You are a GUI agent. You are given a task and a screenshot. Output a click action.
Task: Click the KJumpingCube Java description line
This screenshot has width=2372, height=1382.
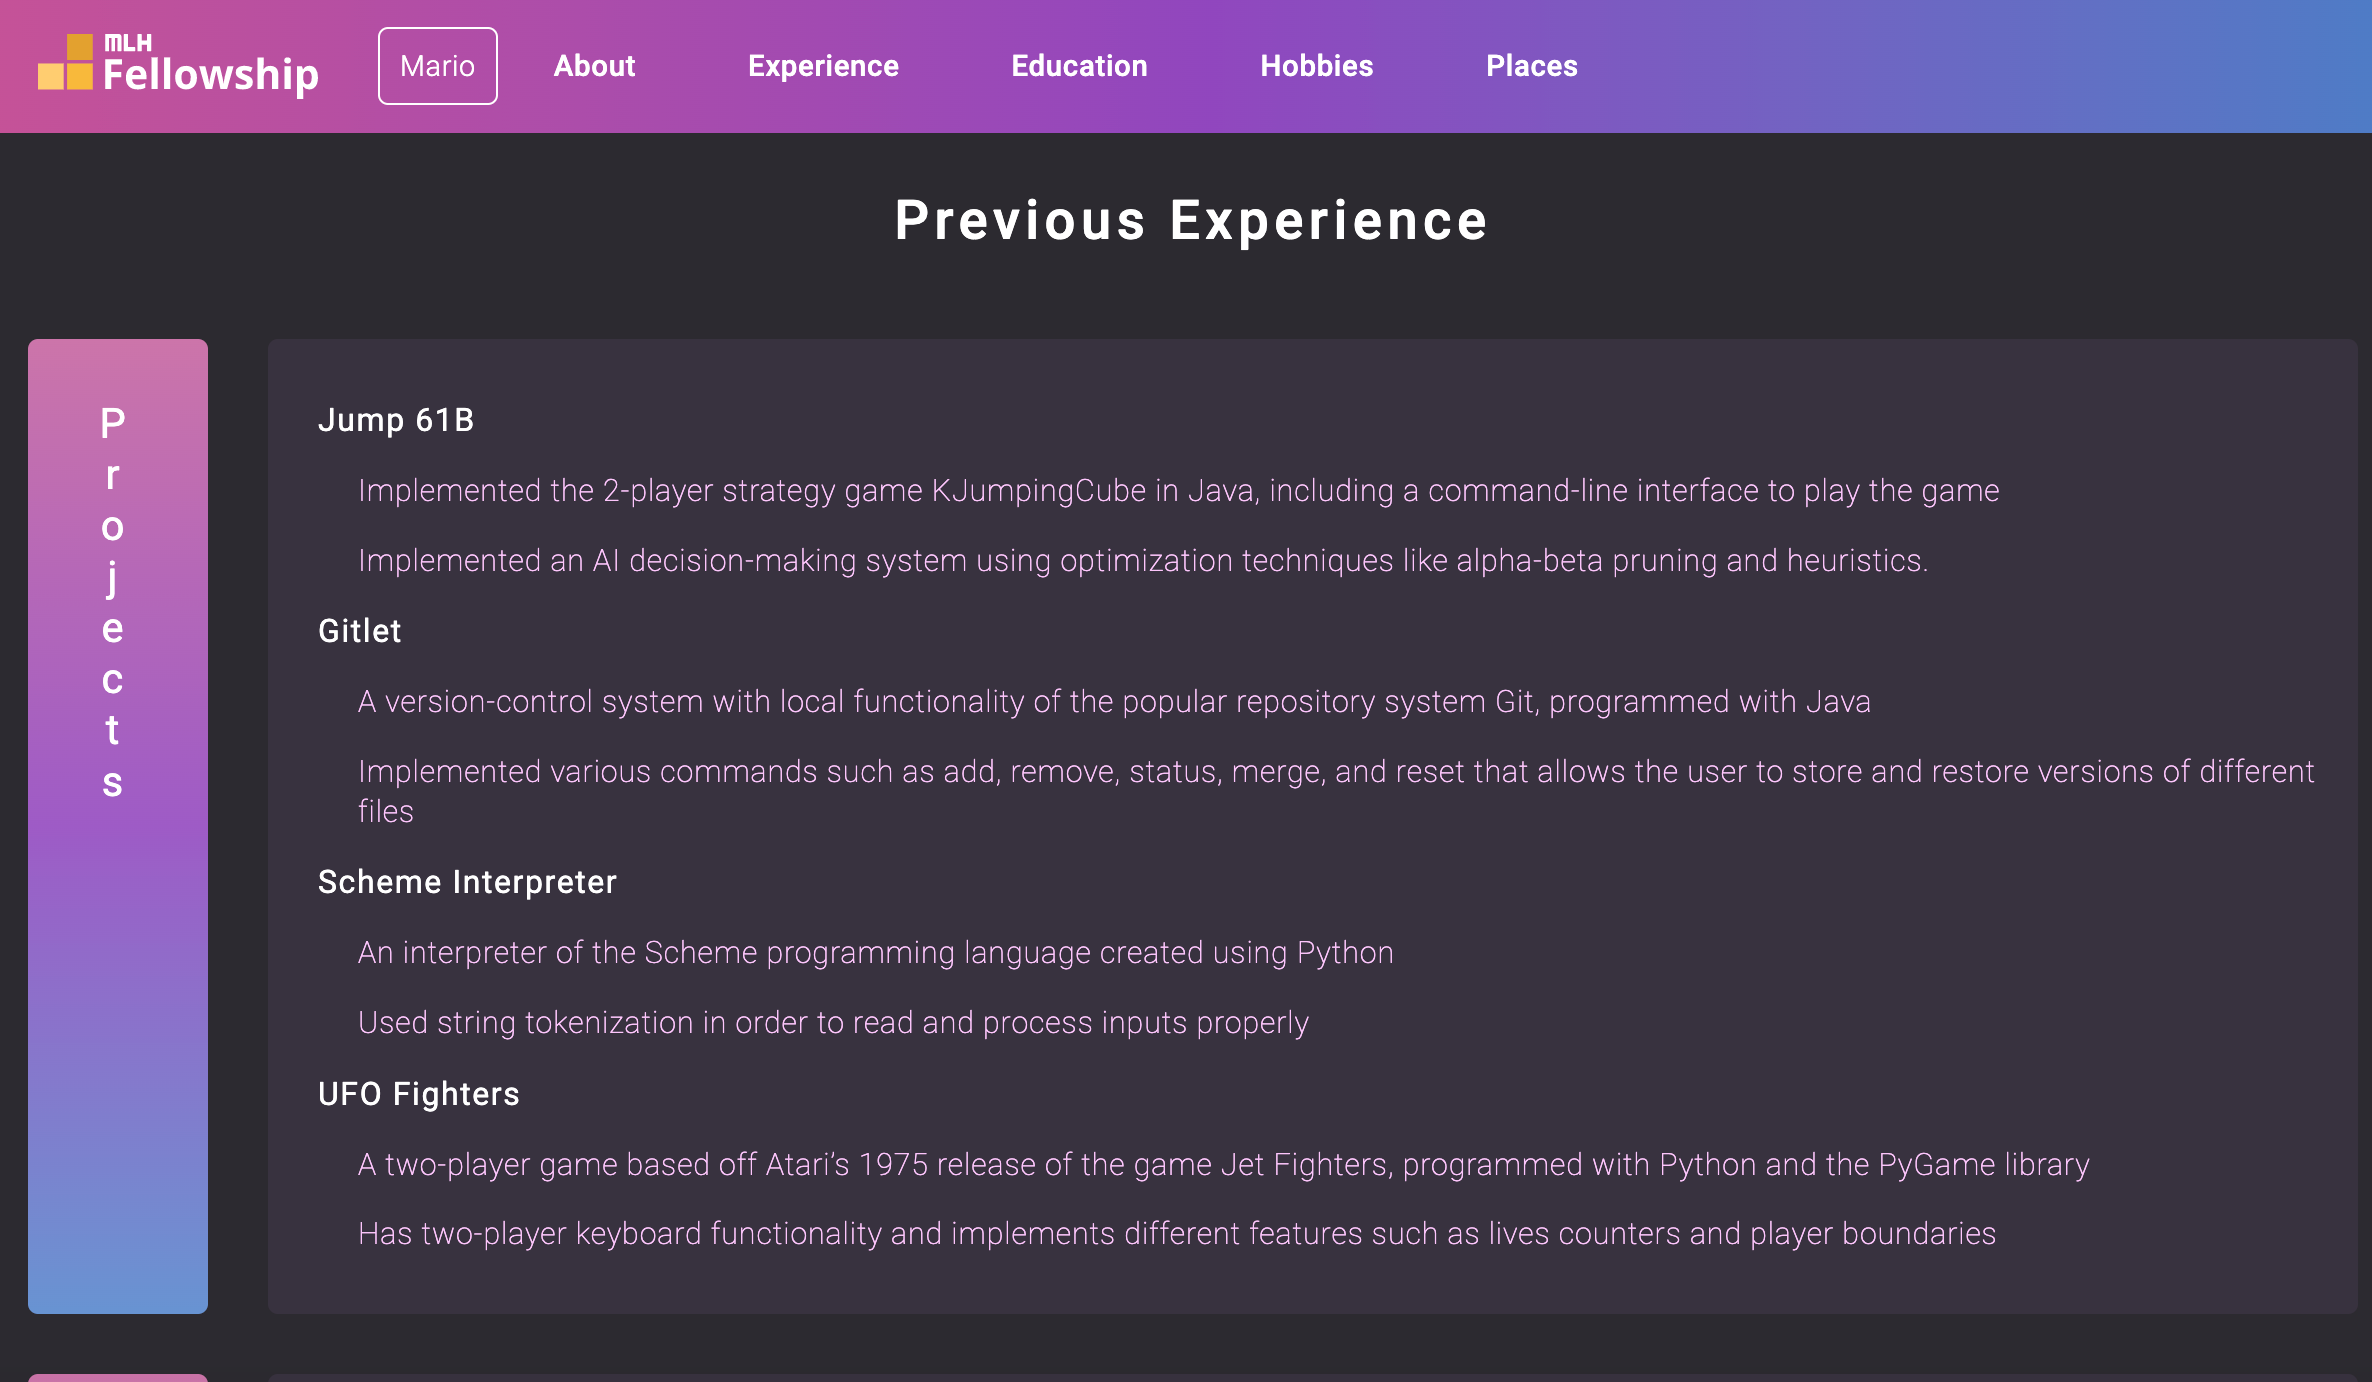click(x=1178, y=491)
